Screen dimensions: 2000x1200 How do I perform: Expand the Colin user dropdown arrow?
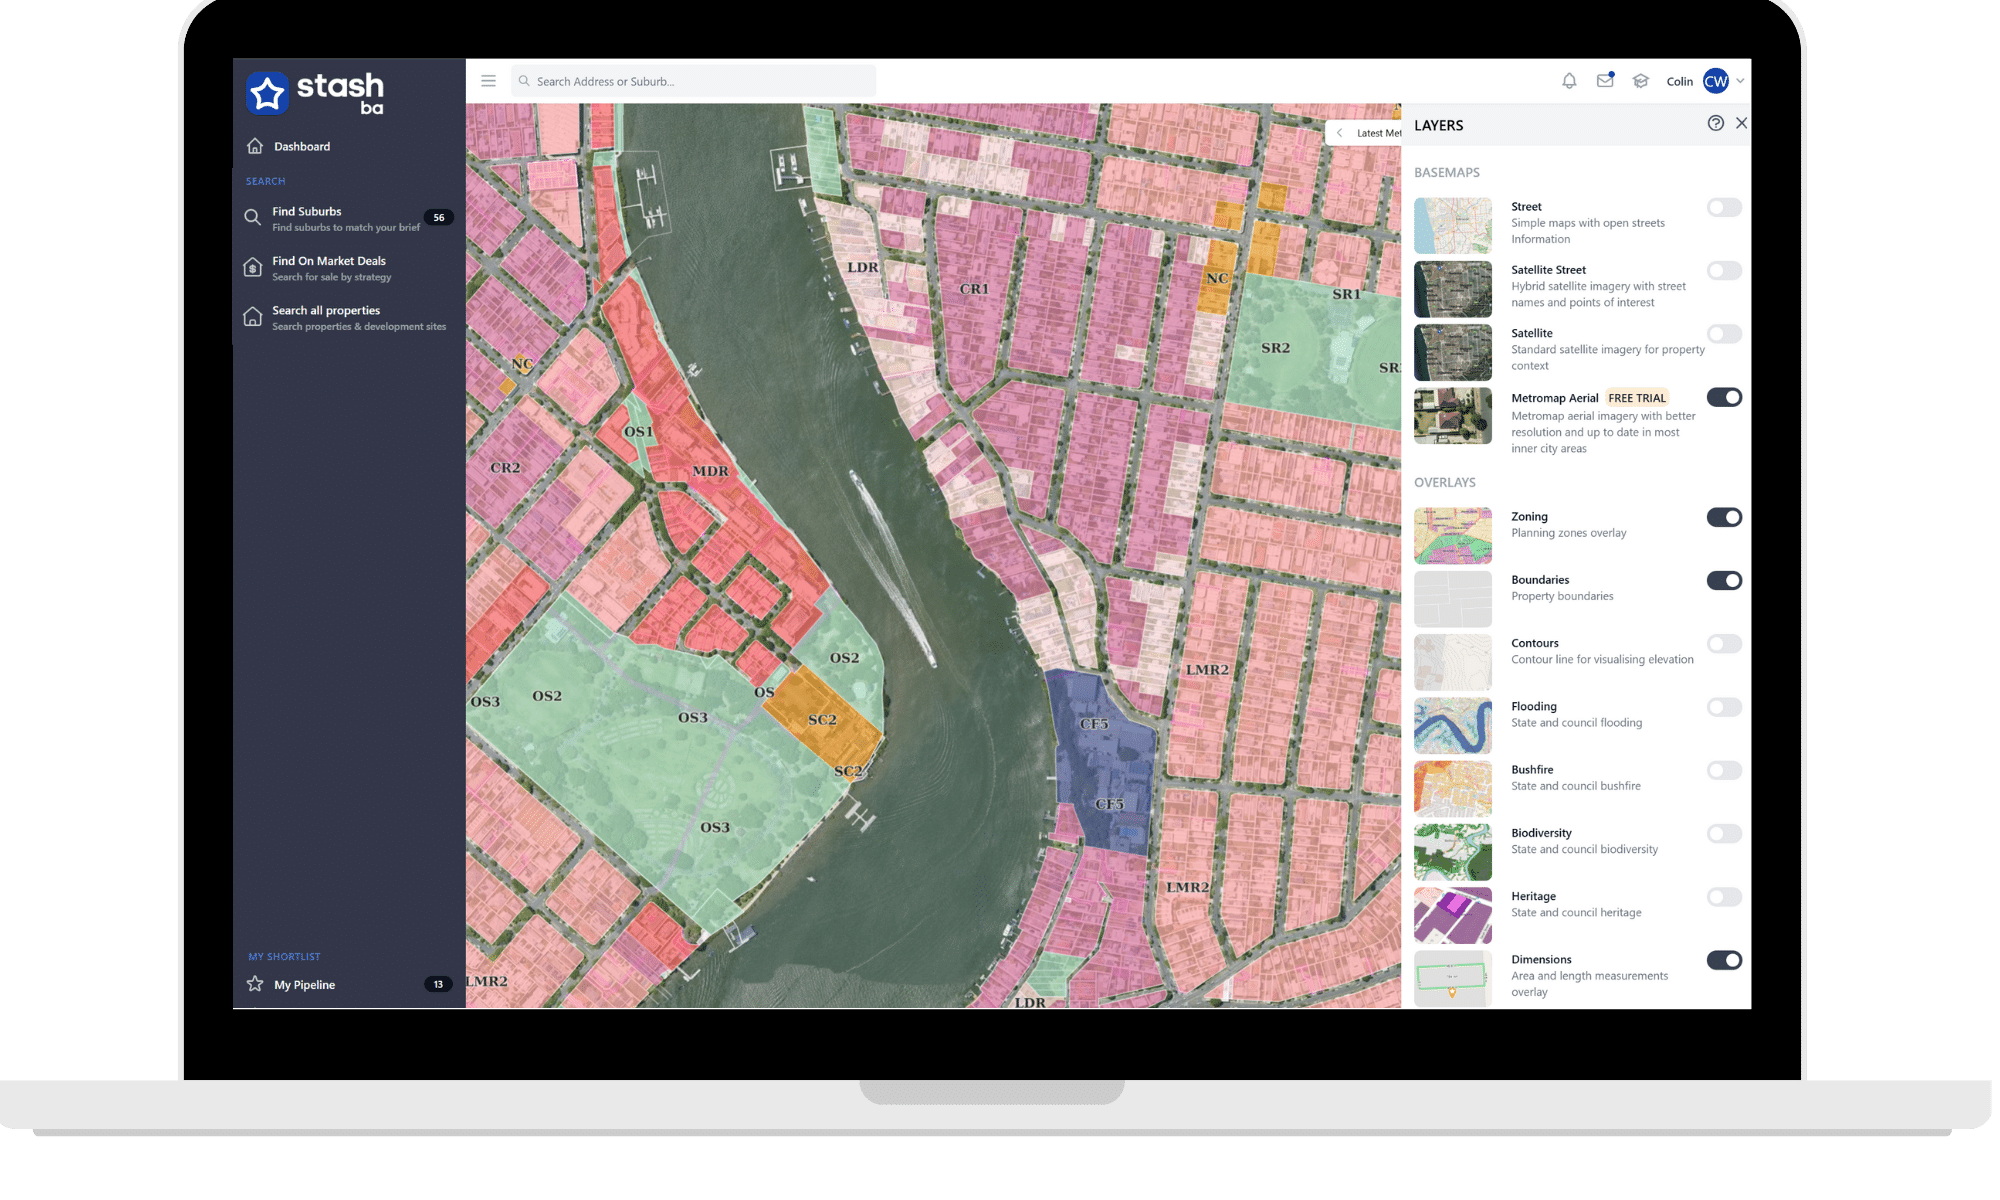(x=1741, y=81)
